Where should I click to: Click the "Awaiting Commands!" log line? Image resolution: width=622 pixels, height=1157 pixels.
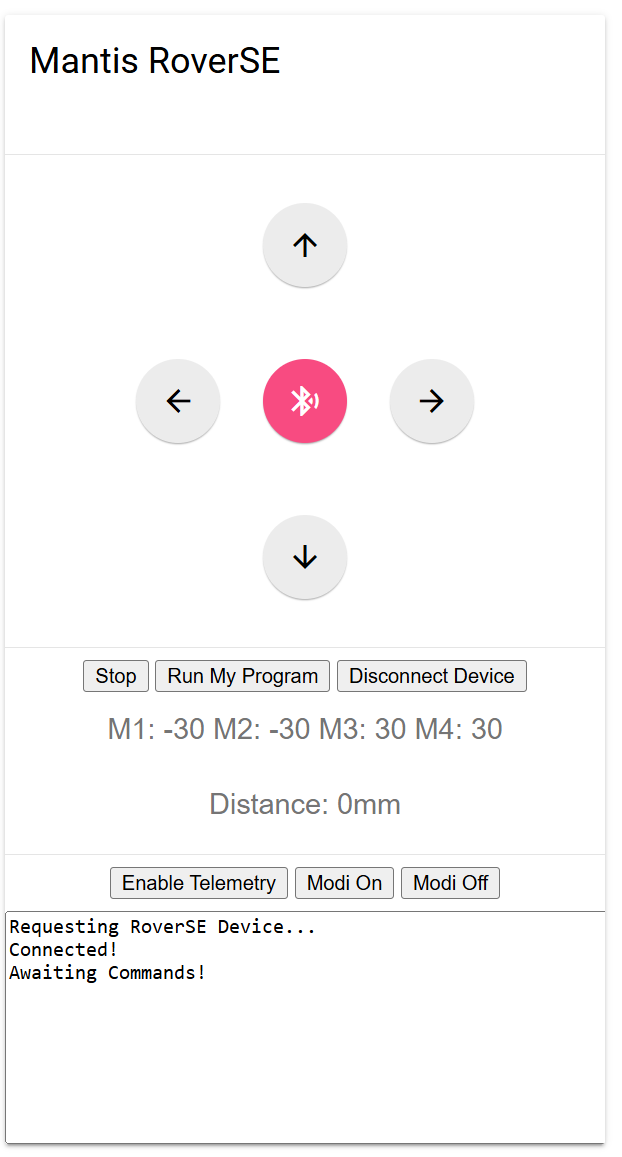108,973
